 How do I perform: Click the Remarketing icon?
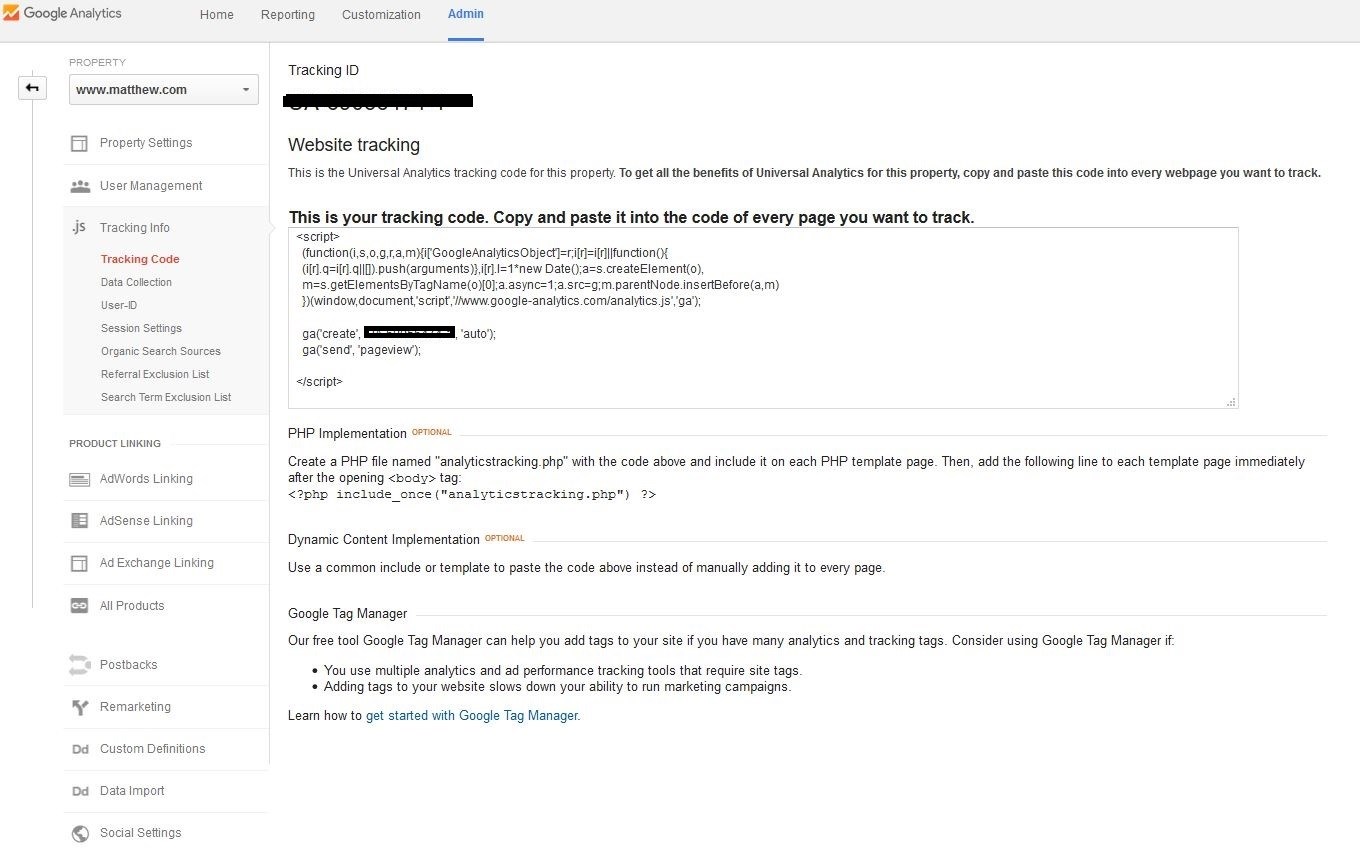pyautogui.click(x=80, y=707)
